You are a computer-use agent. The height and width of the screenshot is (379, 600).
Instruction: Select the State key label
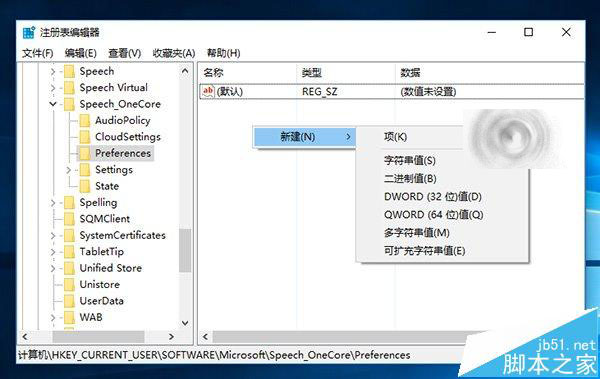[107, 186]
